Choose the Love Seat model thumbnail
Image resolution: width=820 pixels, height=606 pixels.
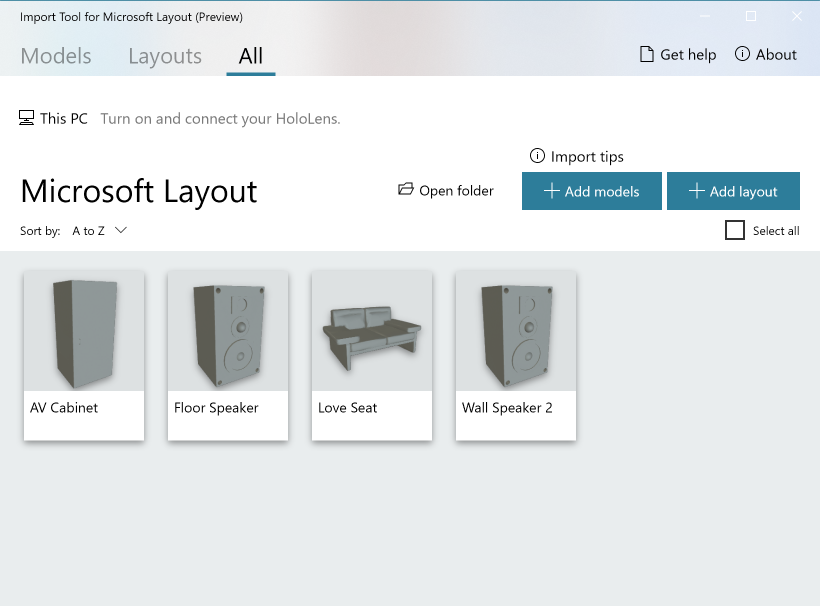[x=372, y=332]
